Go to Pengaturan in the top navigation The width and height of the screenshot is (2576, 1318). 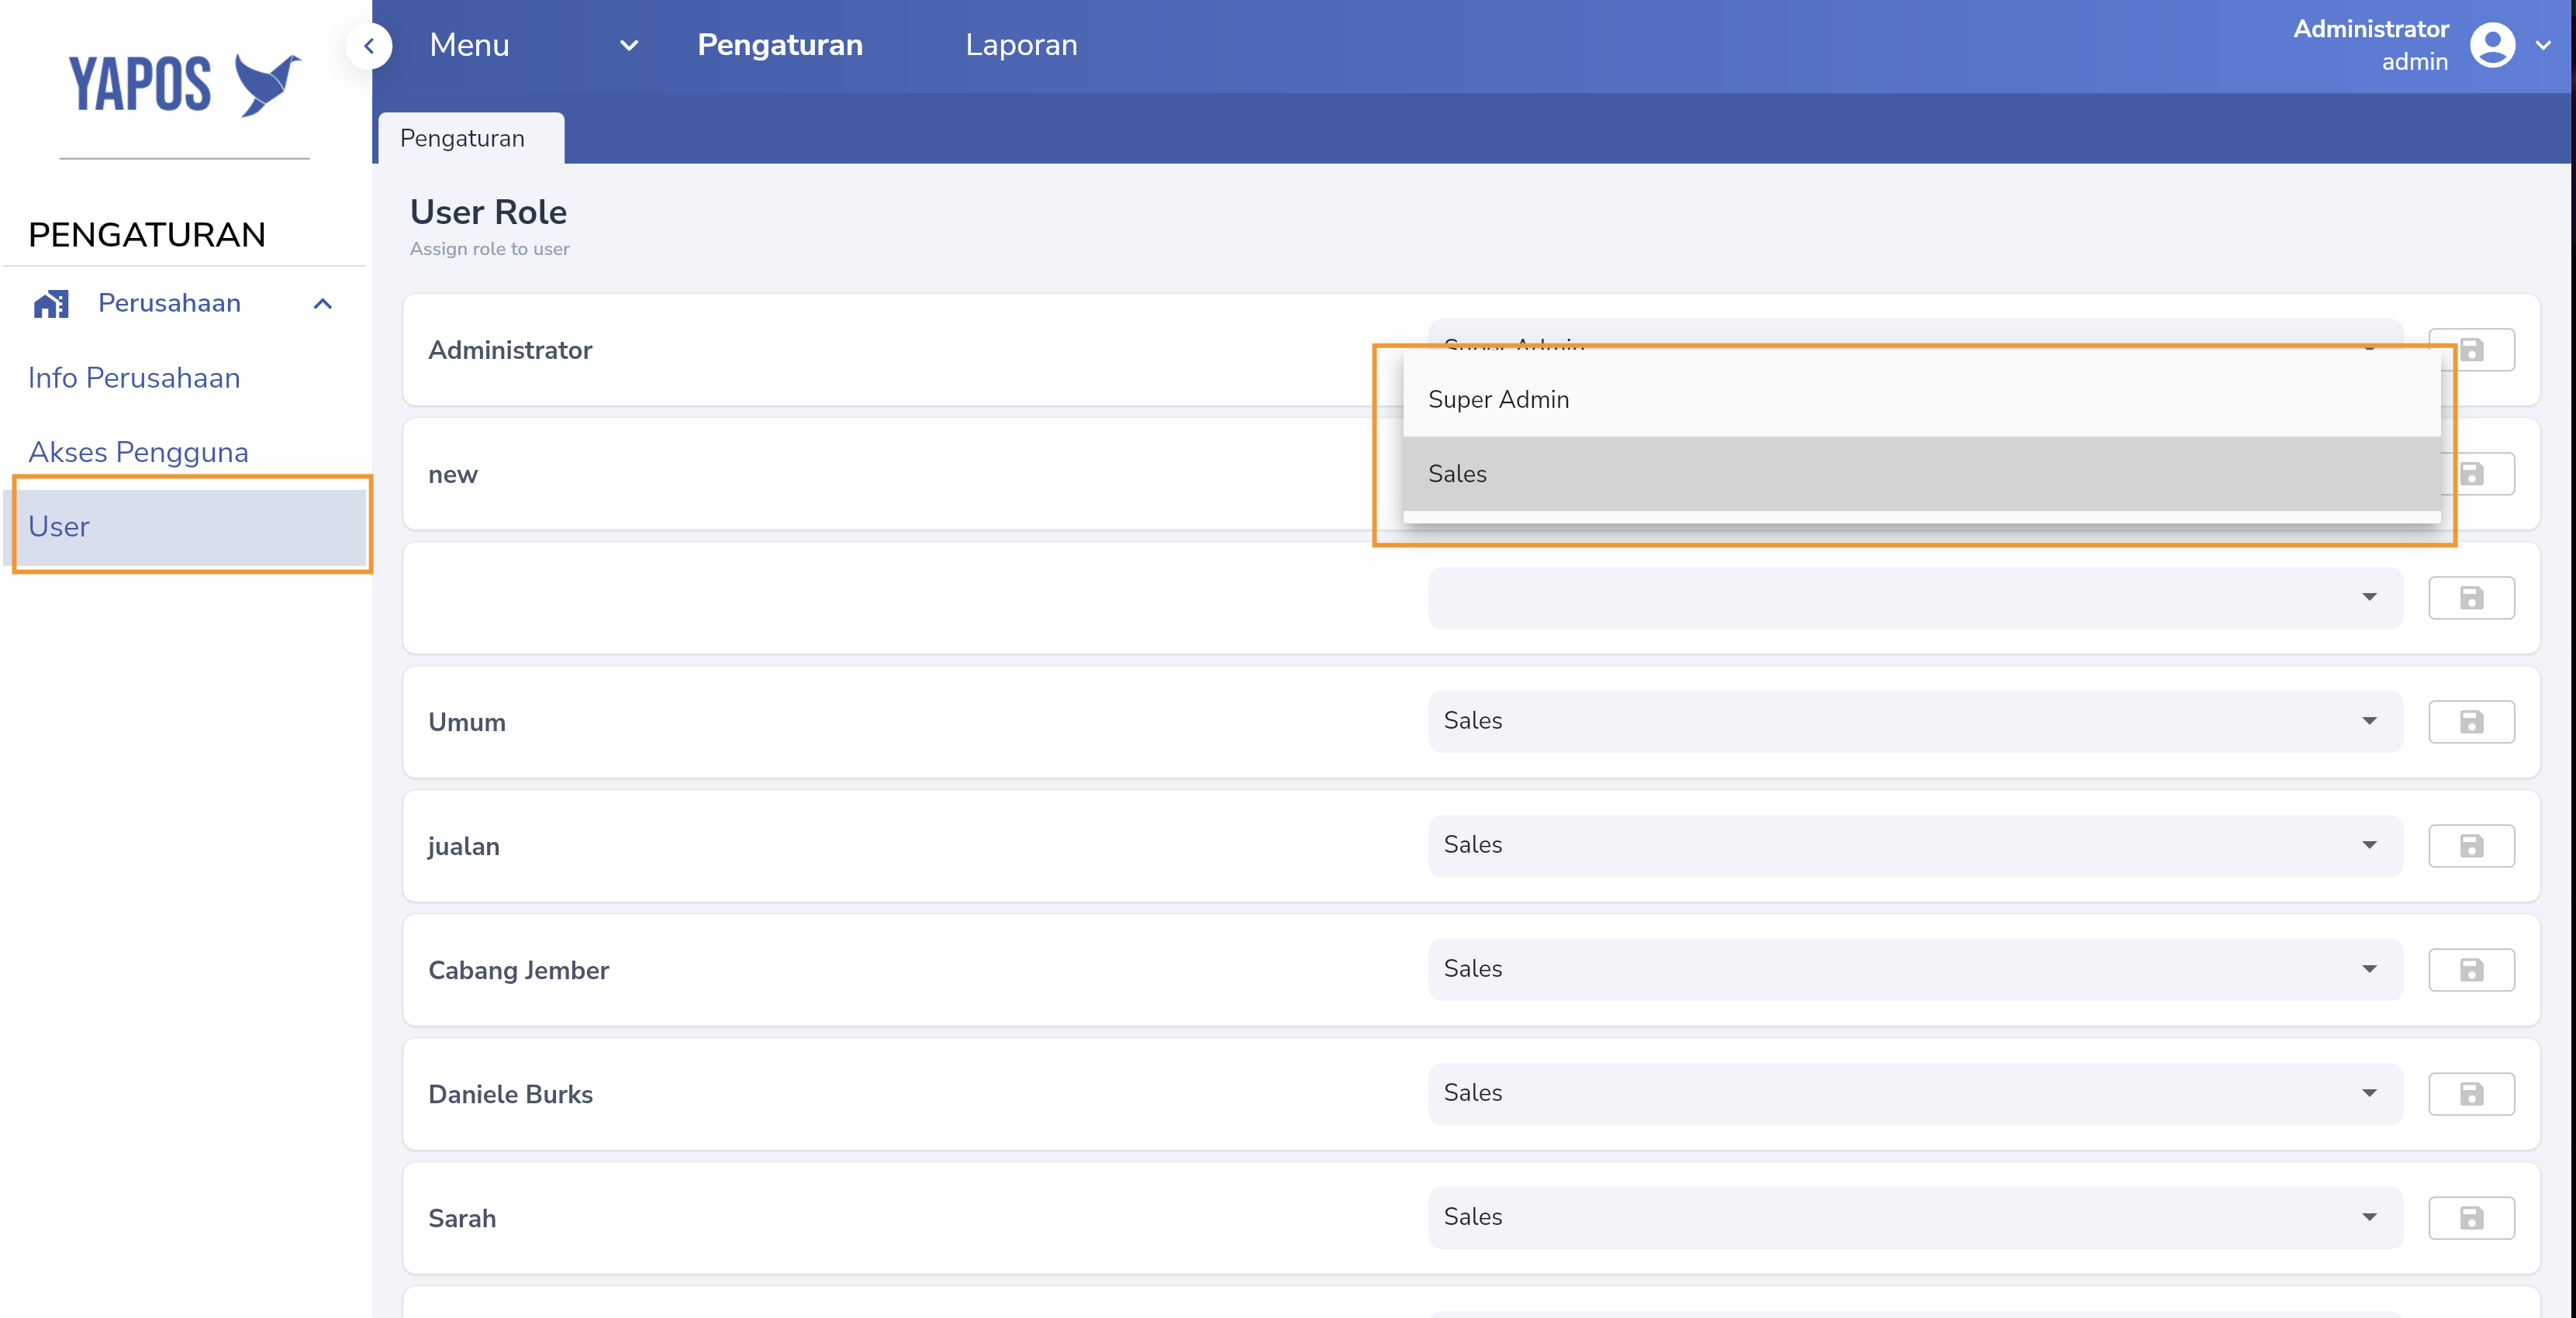pos(779,45)
